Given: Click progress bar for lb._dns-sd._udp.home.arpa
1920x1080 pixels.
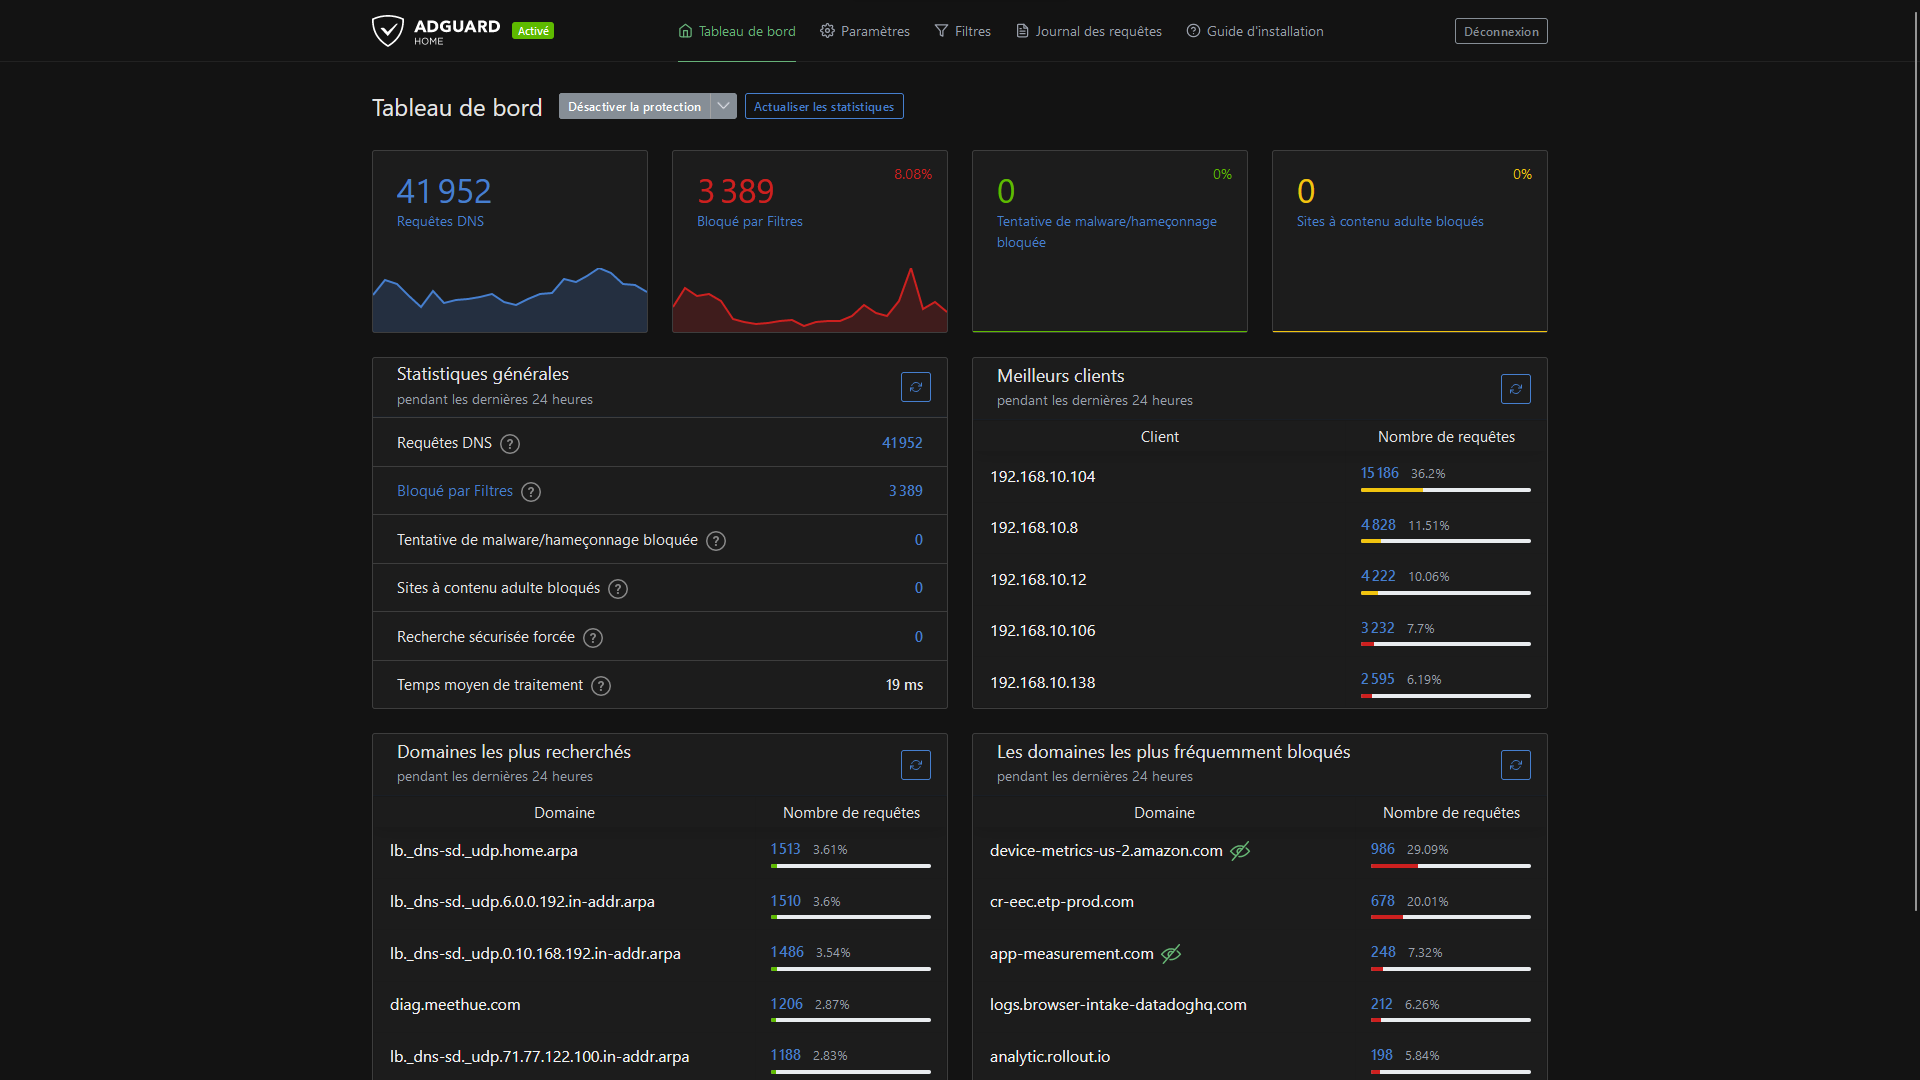Looking at the screenshot, I should [x=851, y=866].
